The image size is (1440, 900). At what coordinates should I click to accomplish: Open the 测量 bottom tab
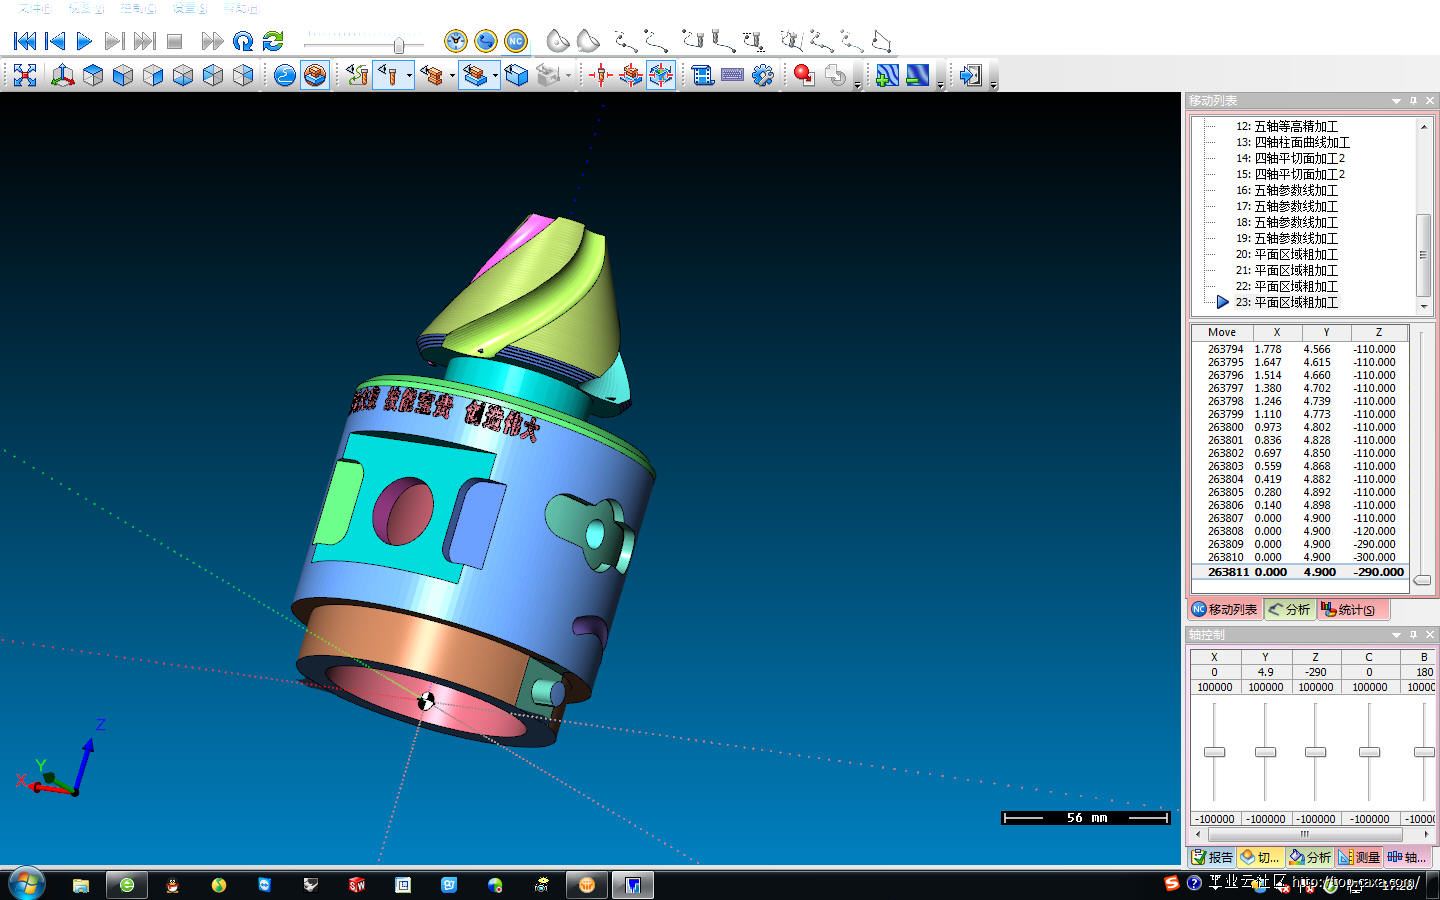(x=1359, y=857)
